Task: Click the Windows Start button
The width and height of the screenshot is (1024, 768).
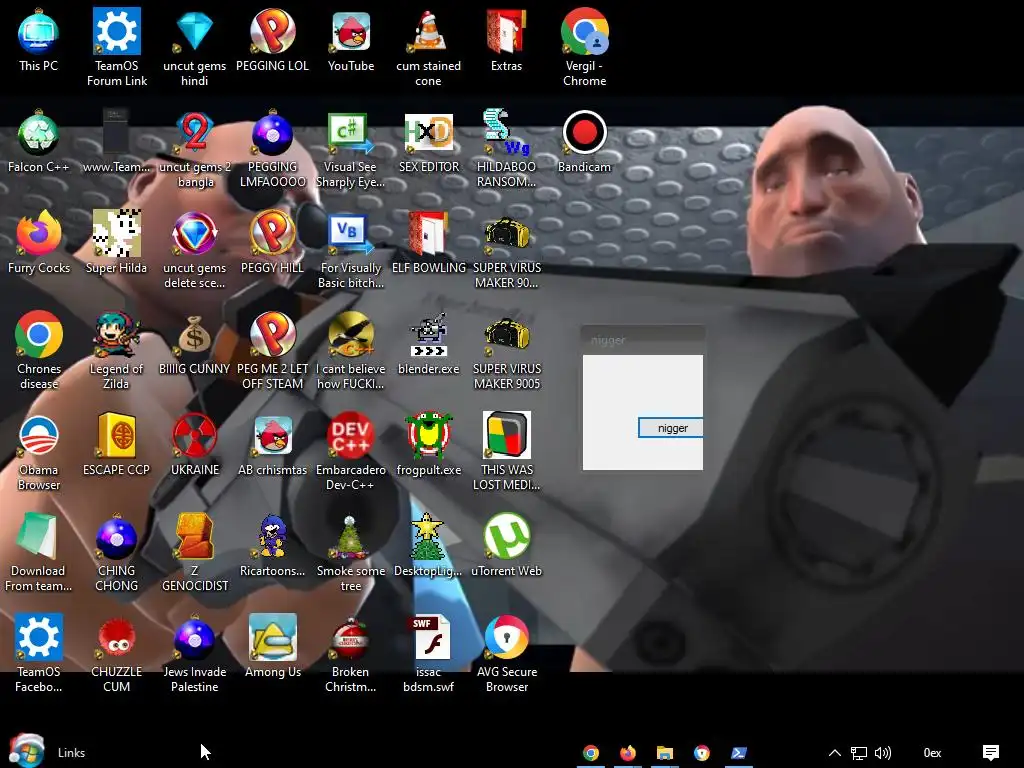Action: click(26, 751)
